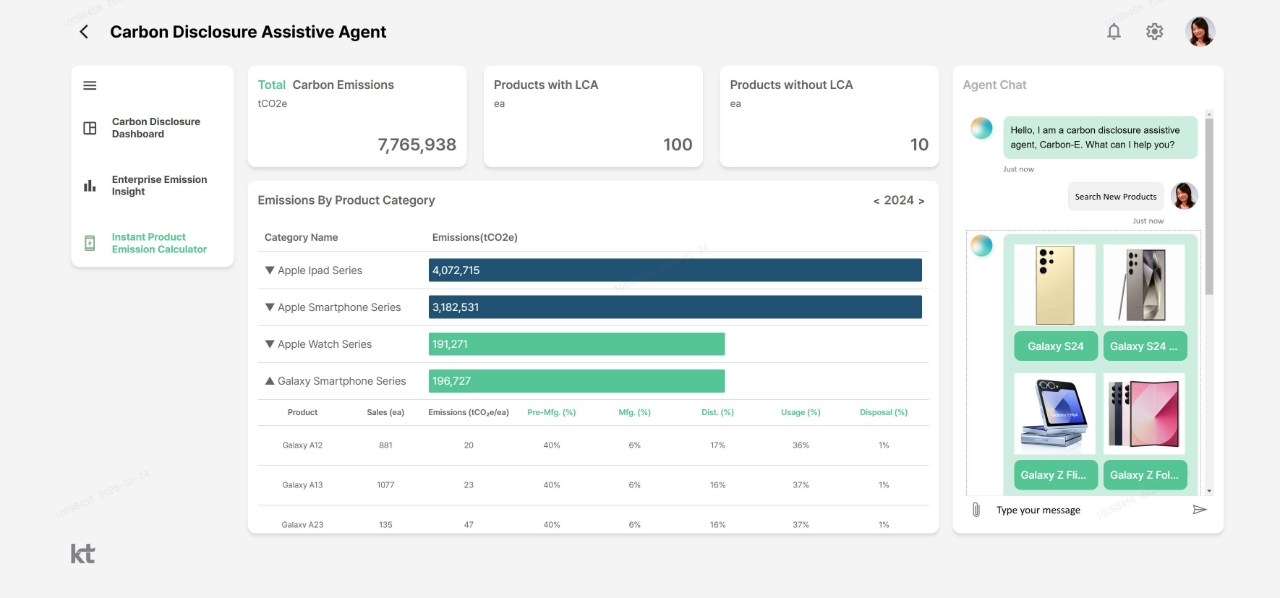1280x598 pixels.
Task: Select the Galaxy Z Fli... button
Action: coord(1055,475)
